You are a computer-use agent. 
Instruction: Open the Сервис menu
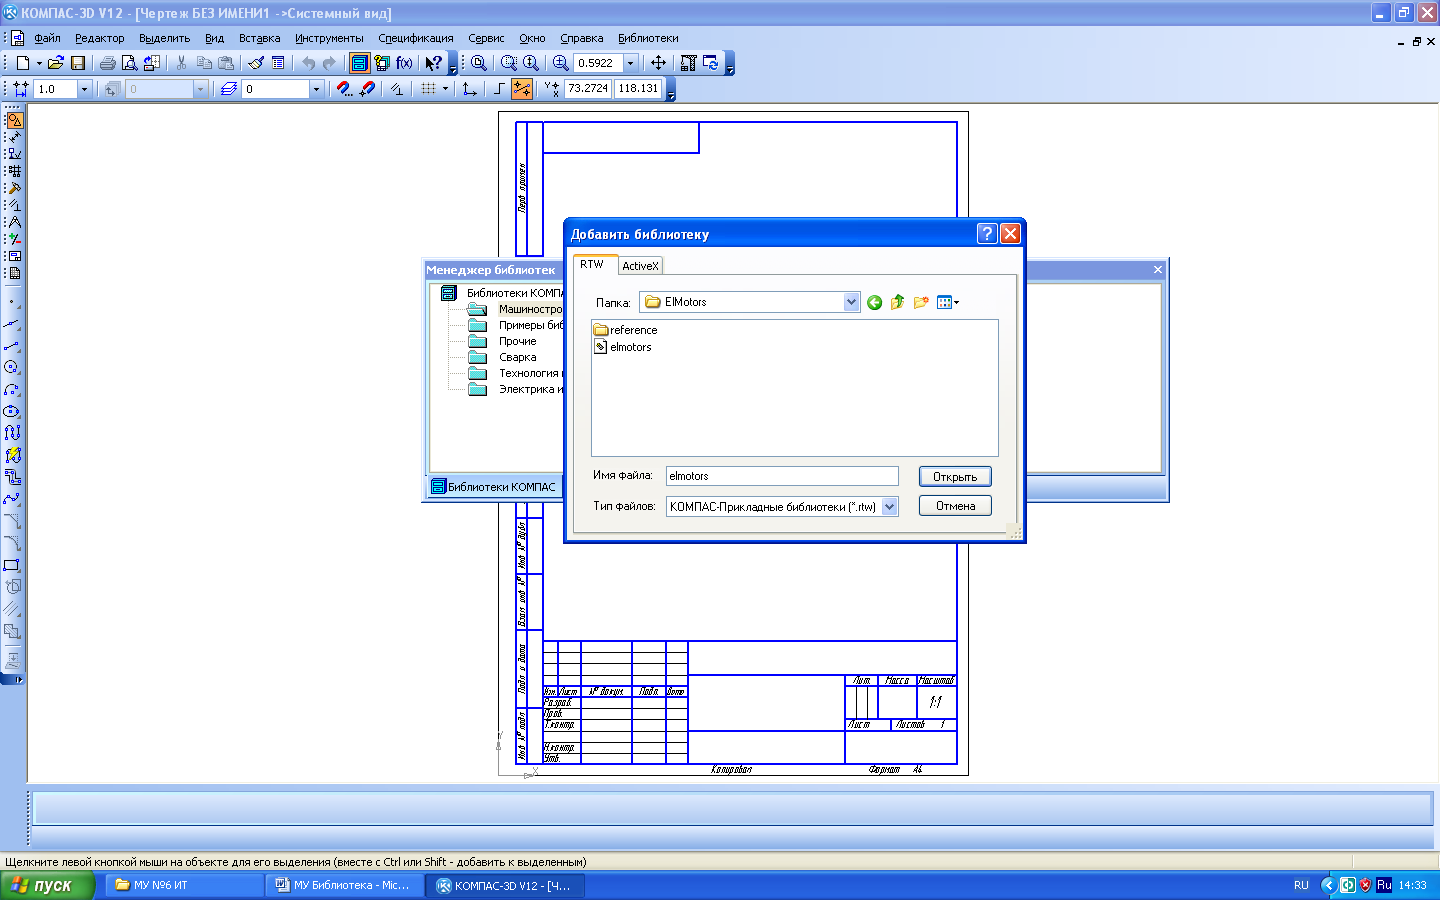point(486,38)
